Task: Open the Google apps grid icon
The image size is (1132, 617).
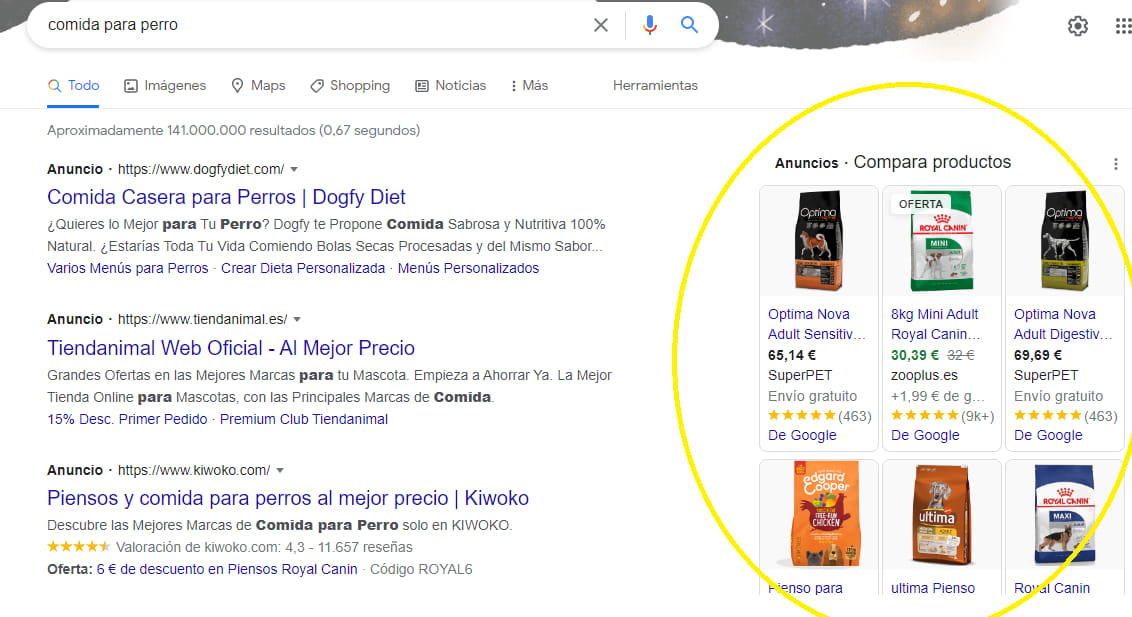Action: (x=1123, y=26)
